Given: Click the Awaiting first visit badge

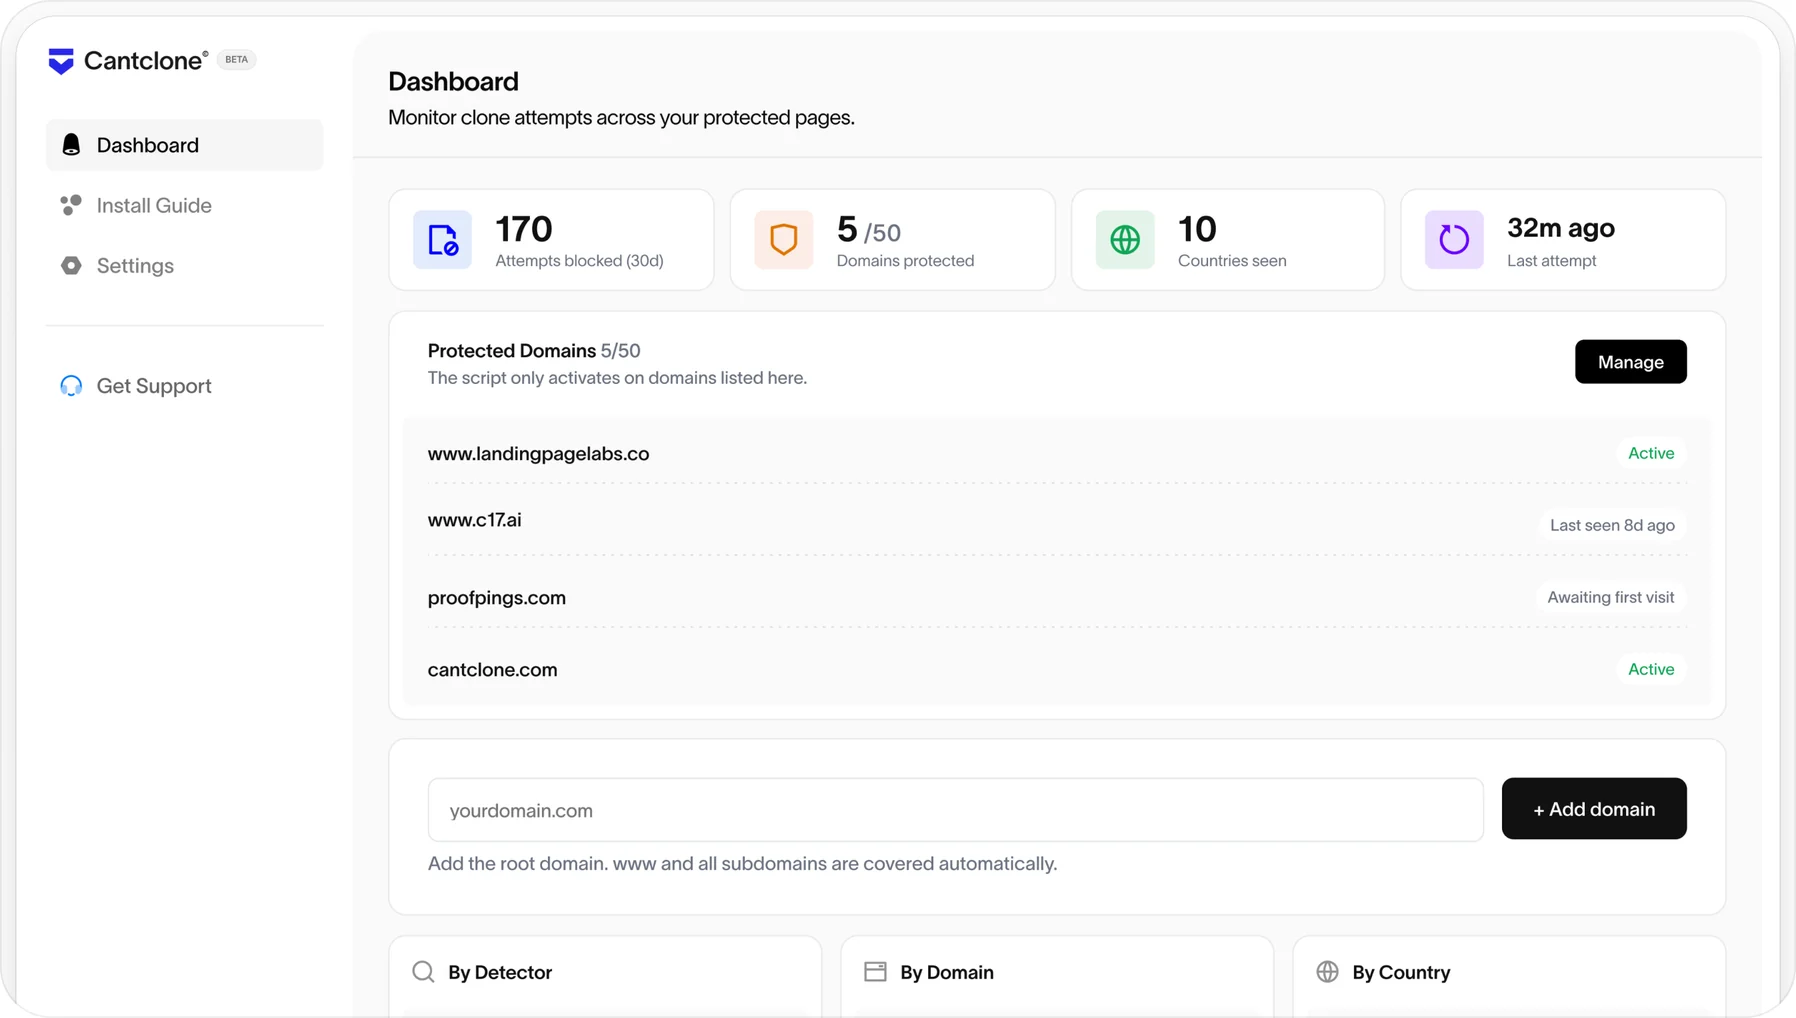Looking at the screenshot, I should [x=1610, y=597].
